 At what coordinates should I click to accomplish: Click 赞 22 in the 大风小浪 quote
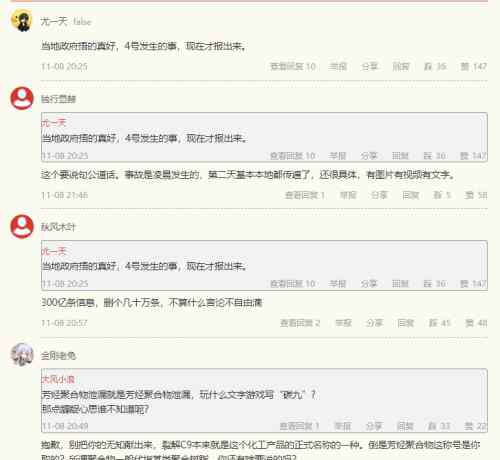pyautogui.click(x=475, y=426)
